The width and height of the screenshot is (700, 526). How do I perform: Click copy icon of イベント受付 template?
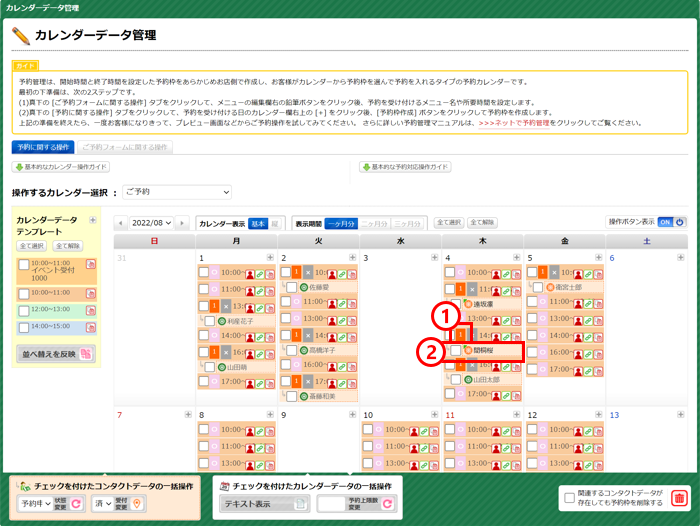(91, 264)
